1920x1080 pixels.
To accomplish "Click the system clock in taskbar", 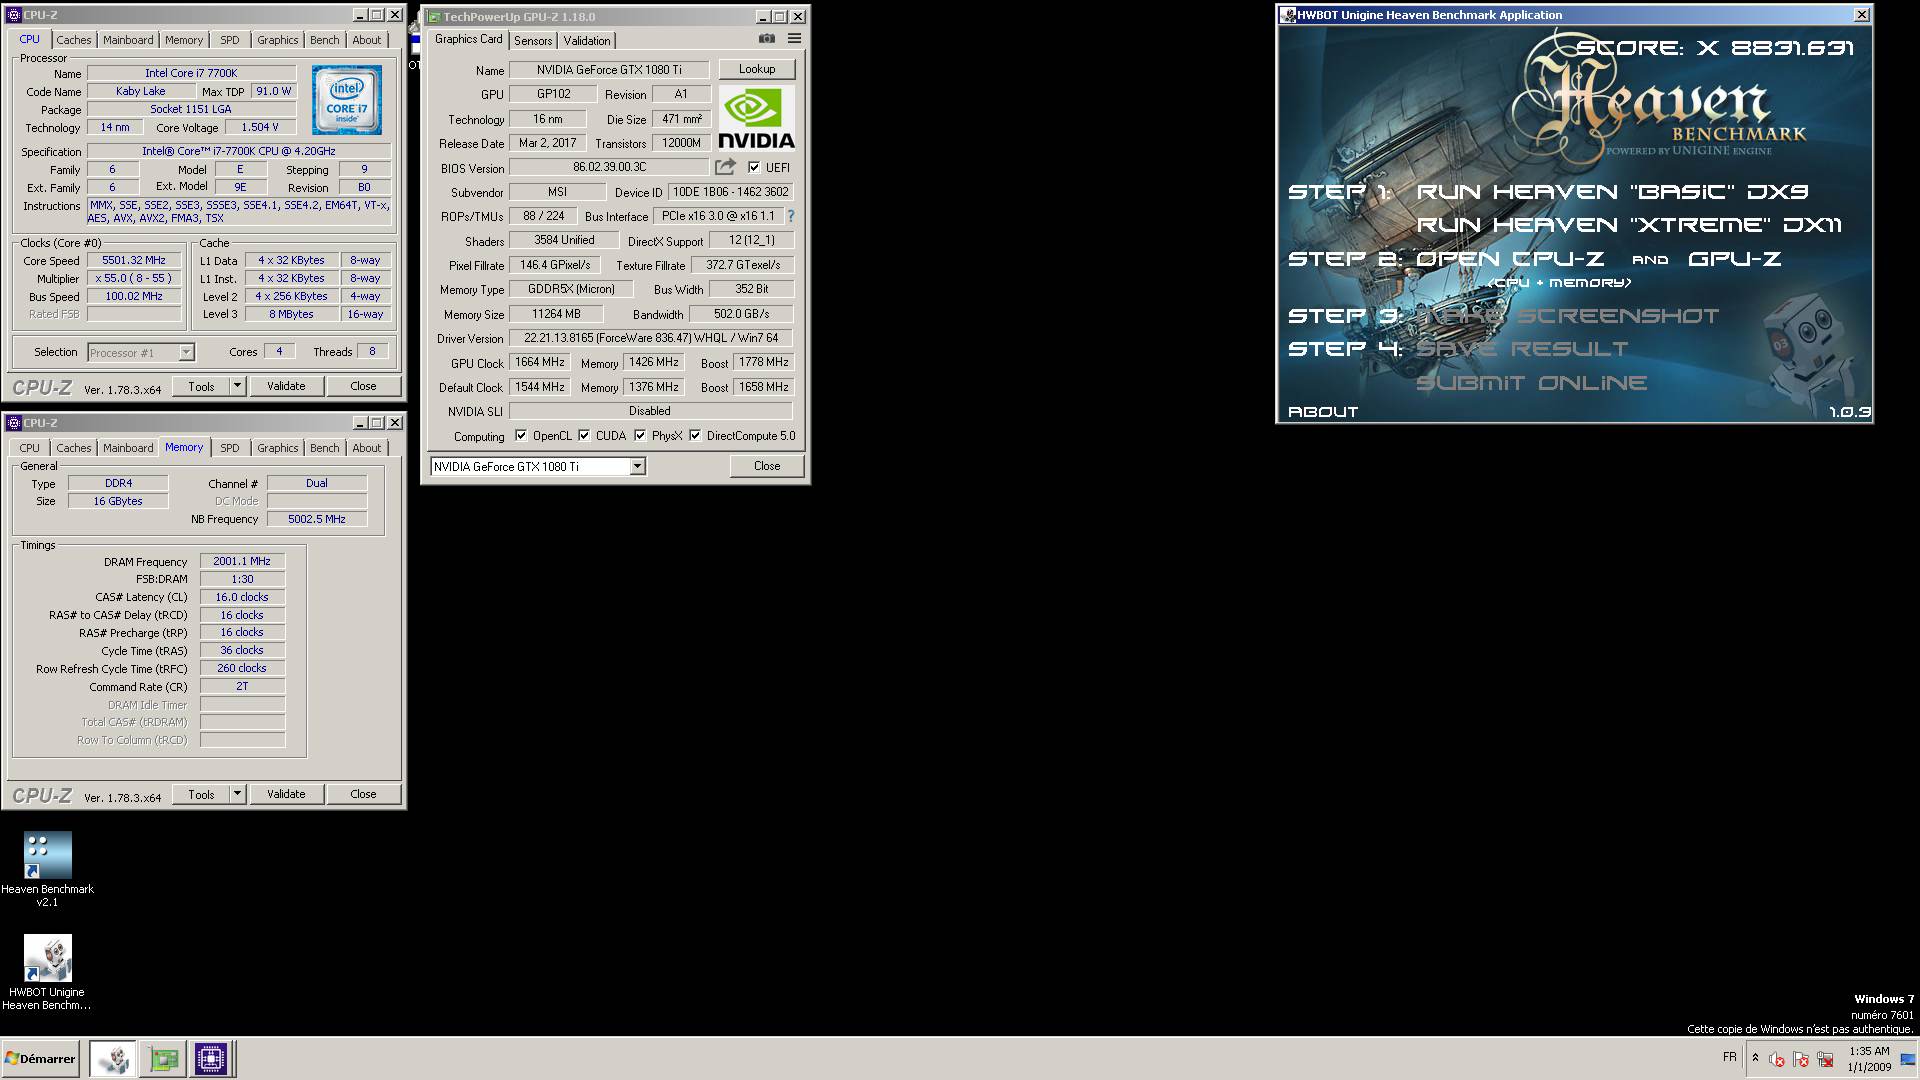I will [x=1869, y=1059].
